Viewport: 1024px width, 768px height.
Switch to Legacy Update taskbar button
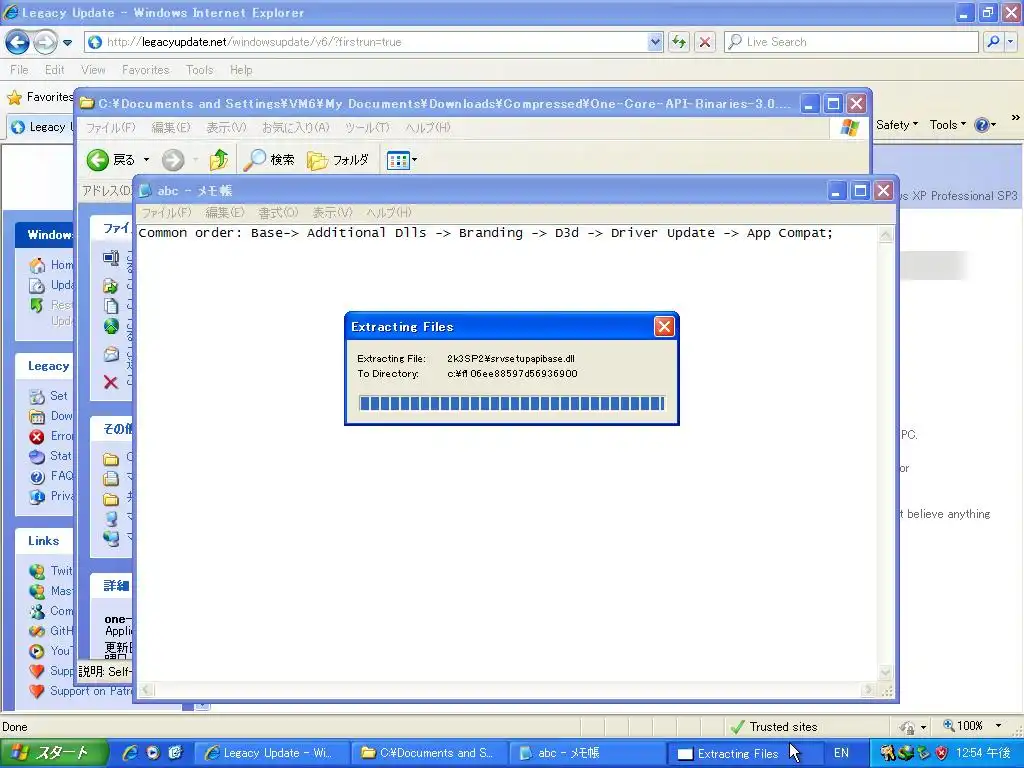click(270, 753)
